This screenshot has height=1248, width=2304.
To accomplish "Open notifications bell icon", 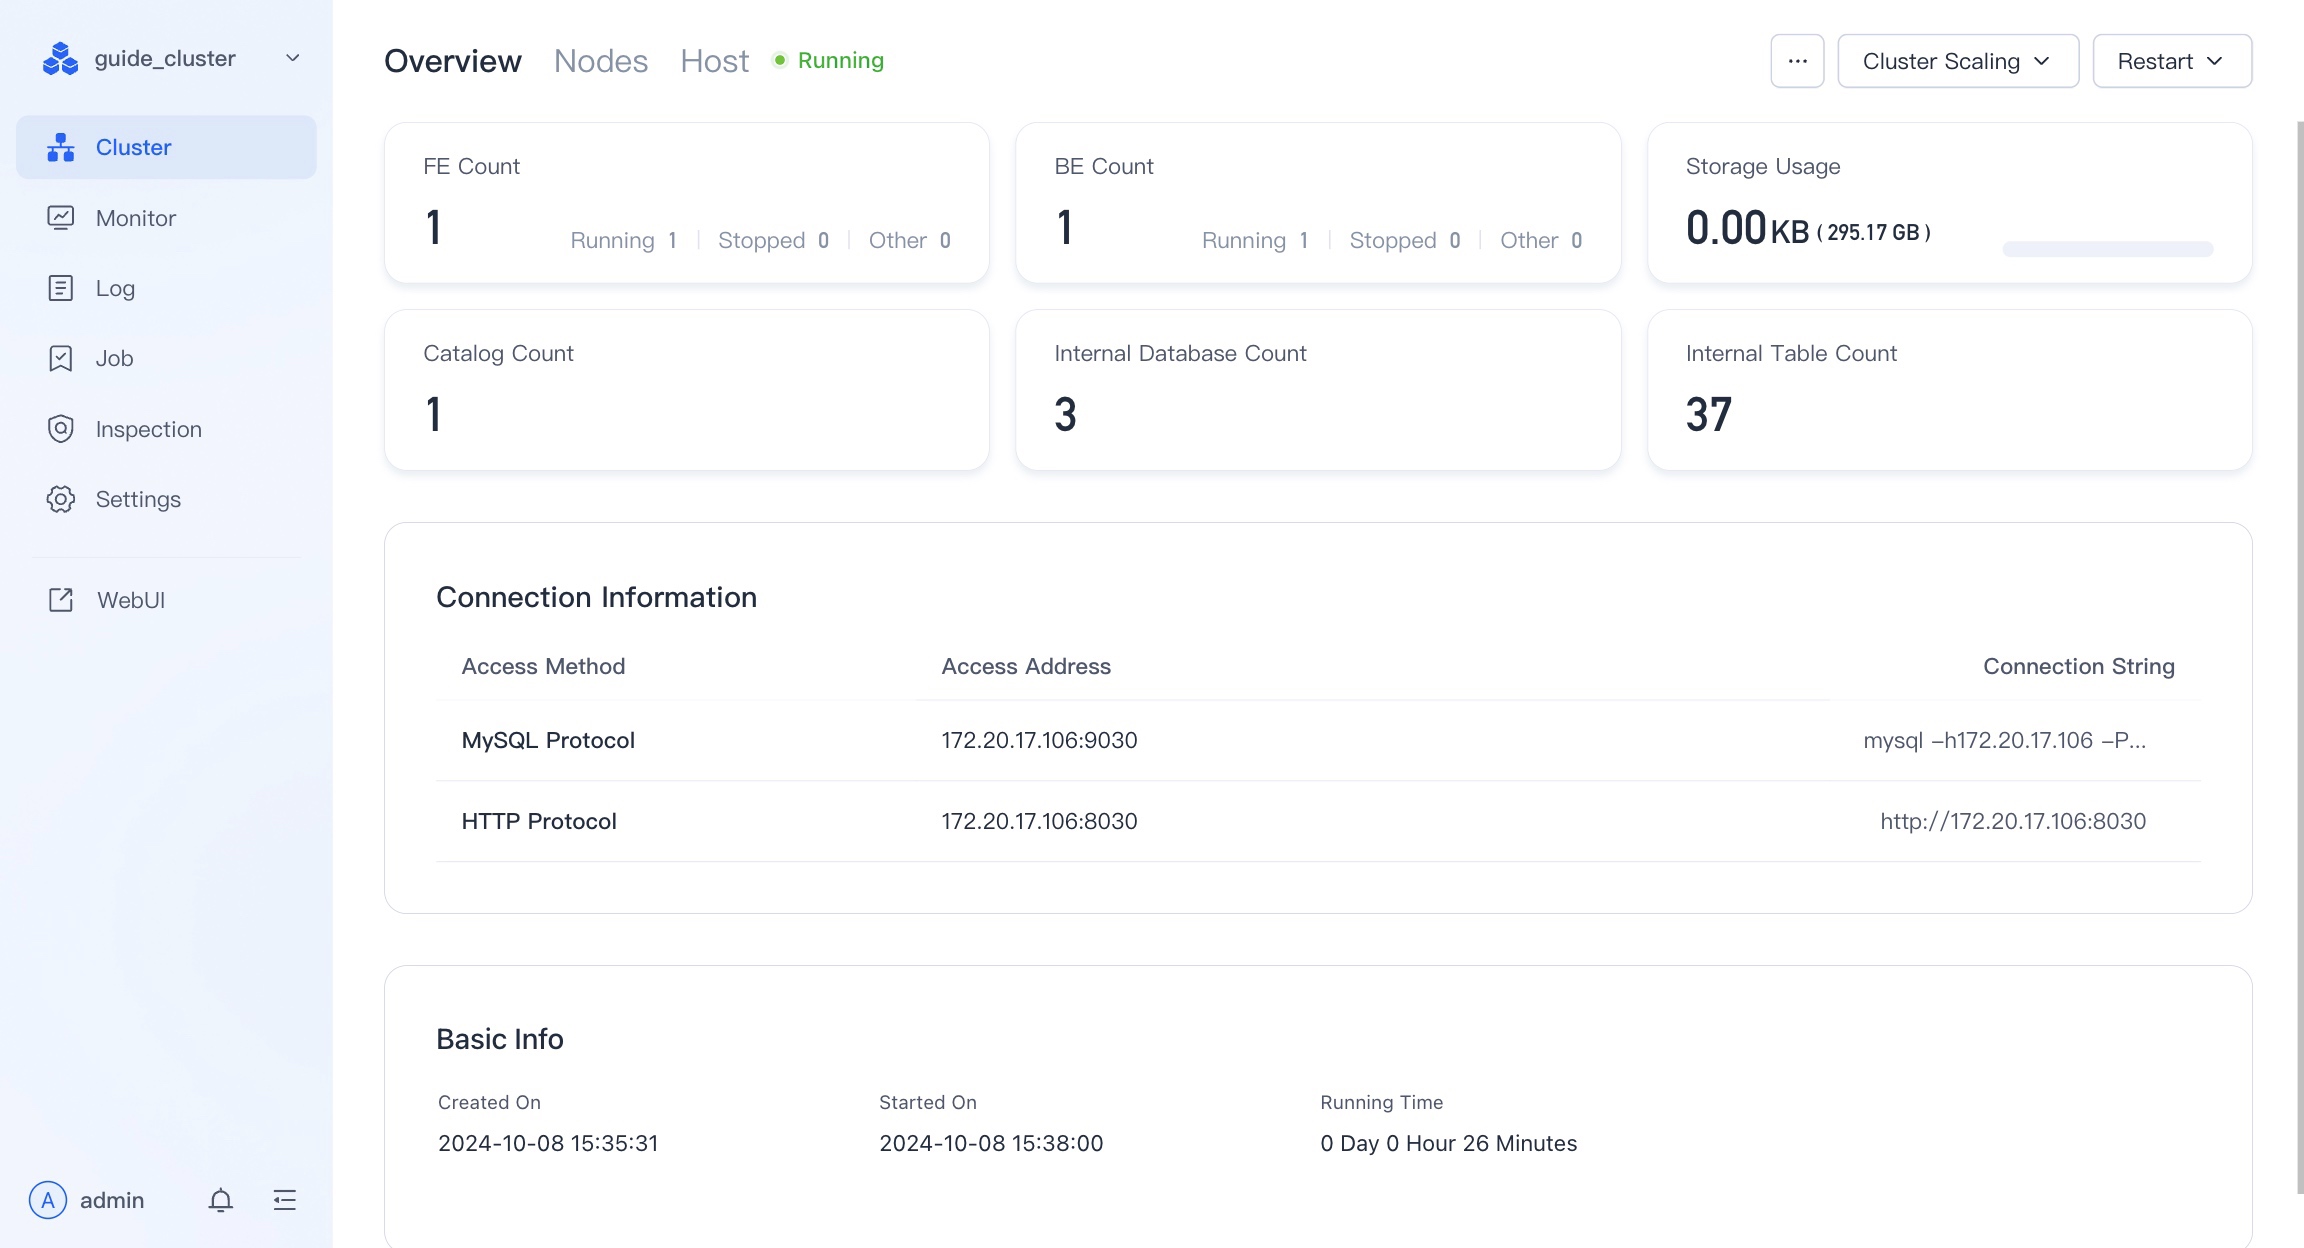I will click(221, 1200).
